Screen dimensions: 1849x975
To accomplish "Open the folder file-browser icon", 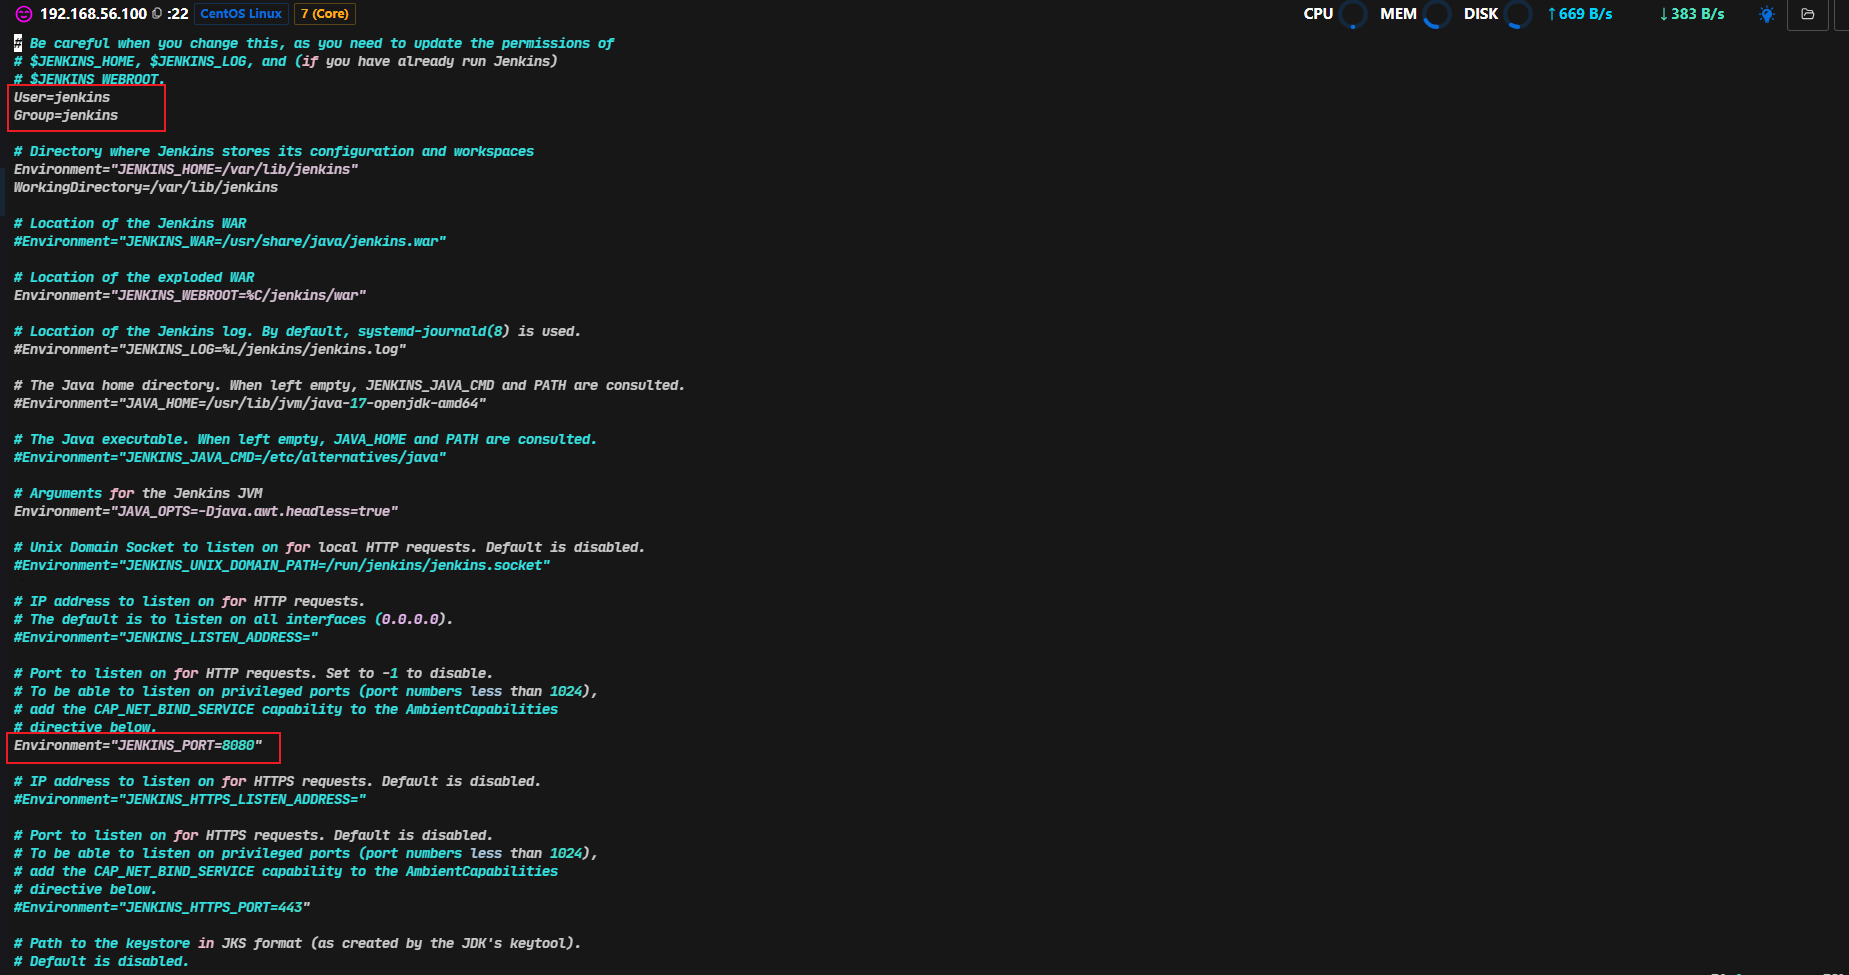I will [1808, 14].
